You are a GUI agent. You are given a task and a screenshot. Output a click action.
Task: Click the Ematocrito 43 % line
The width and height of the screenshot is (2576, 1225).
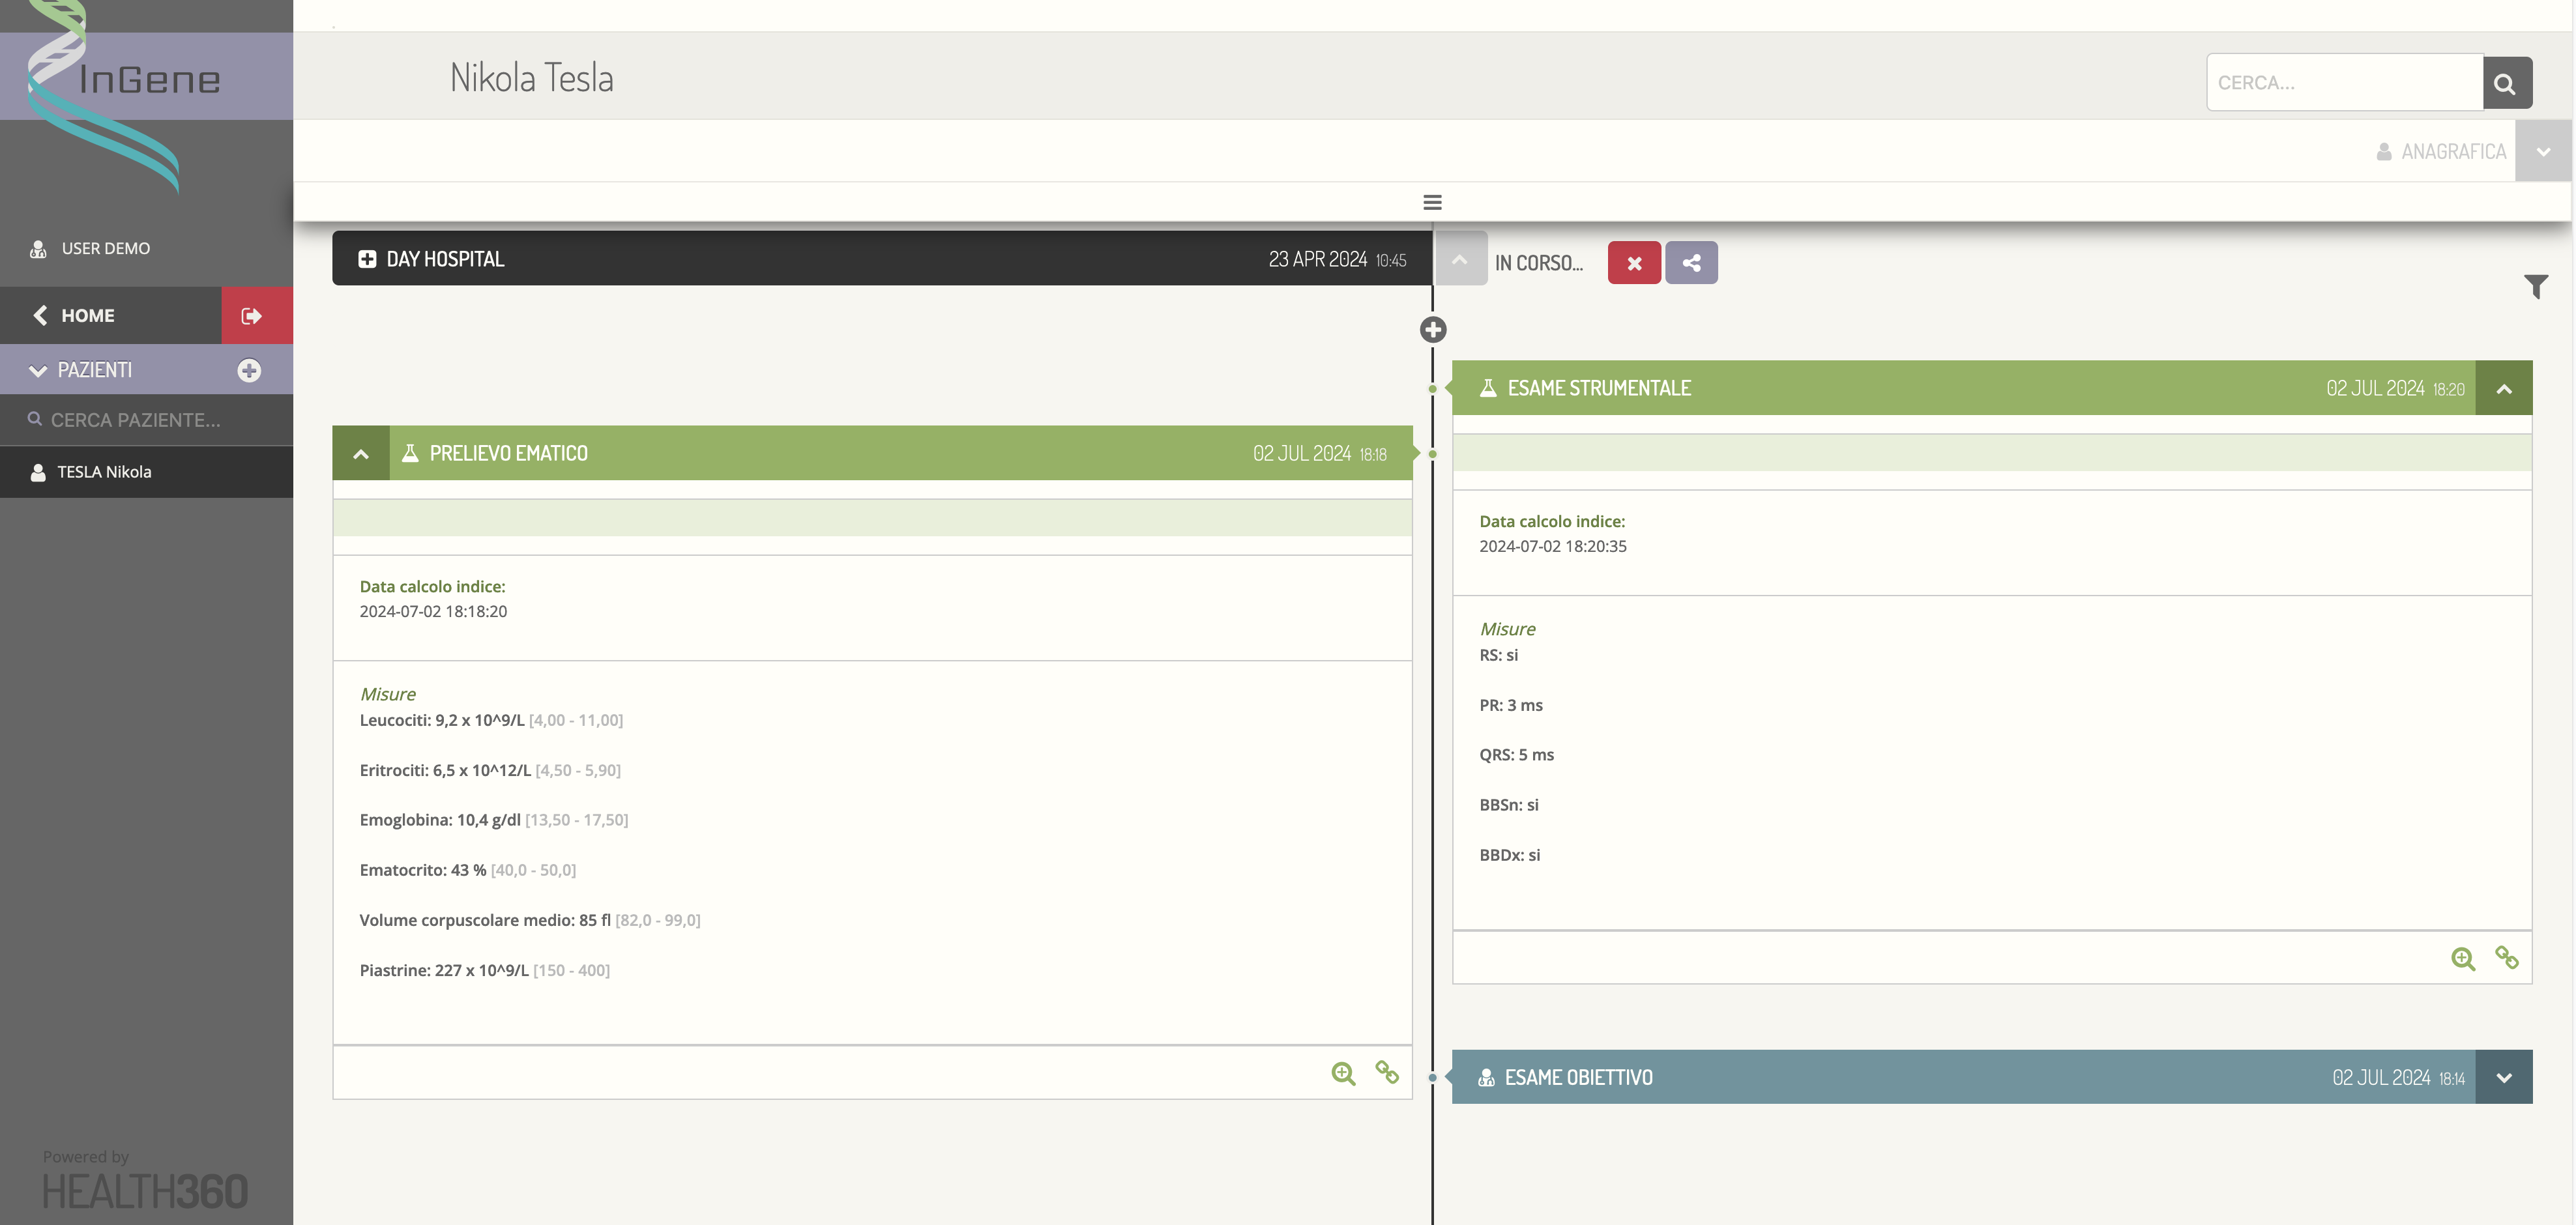pos(468,870)
